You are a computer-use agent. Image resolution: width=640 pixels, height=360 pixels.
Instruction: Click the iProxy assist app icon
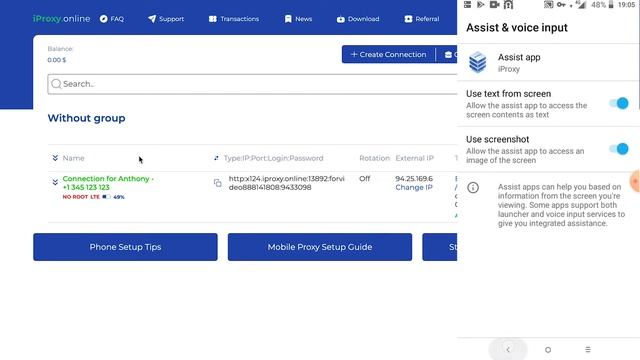pos(478,62)
